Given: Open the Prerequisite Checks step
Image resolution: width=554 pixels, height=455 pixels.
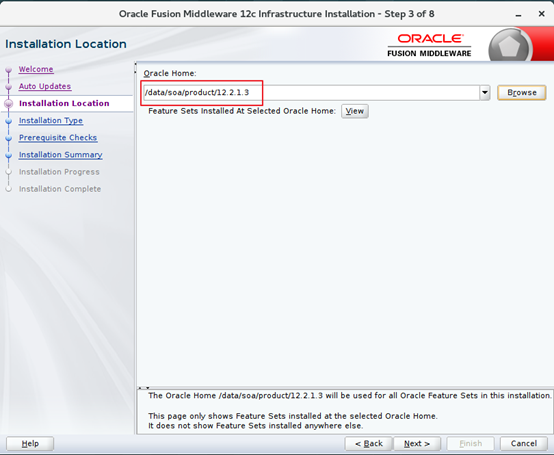Looking at the screenshot, I should tap(58, 137).
